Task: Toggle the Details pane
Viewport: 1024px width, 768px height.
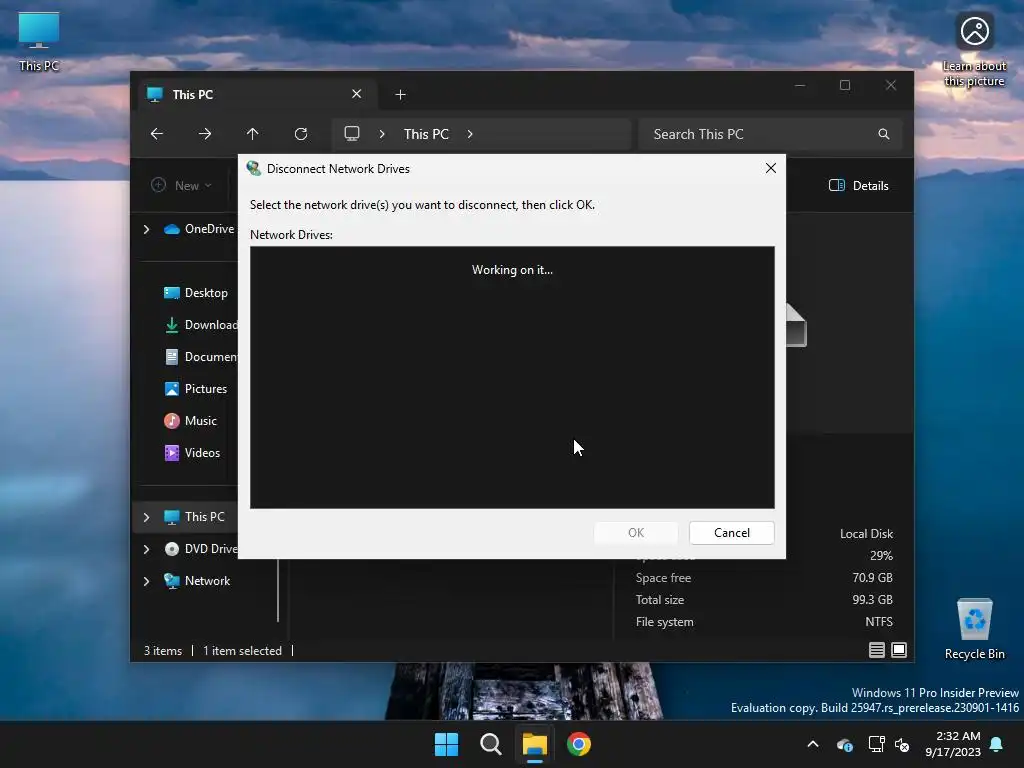Action: pyautogui.click(x=859, y=185)
